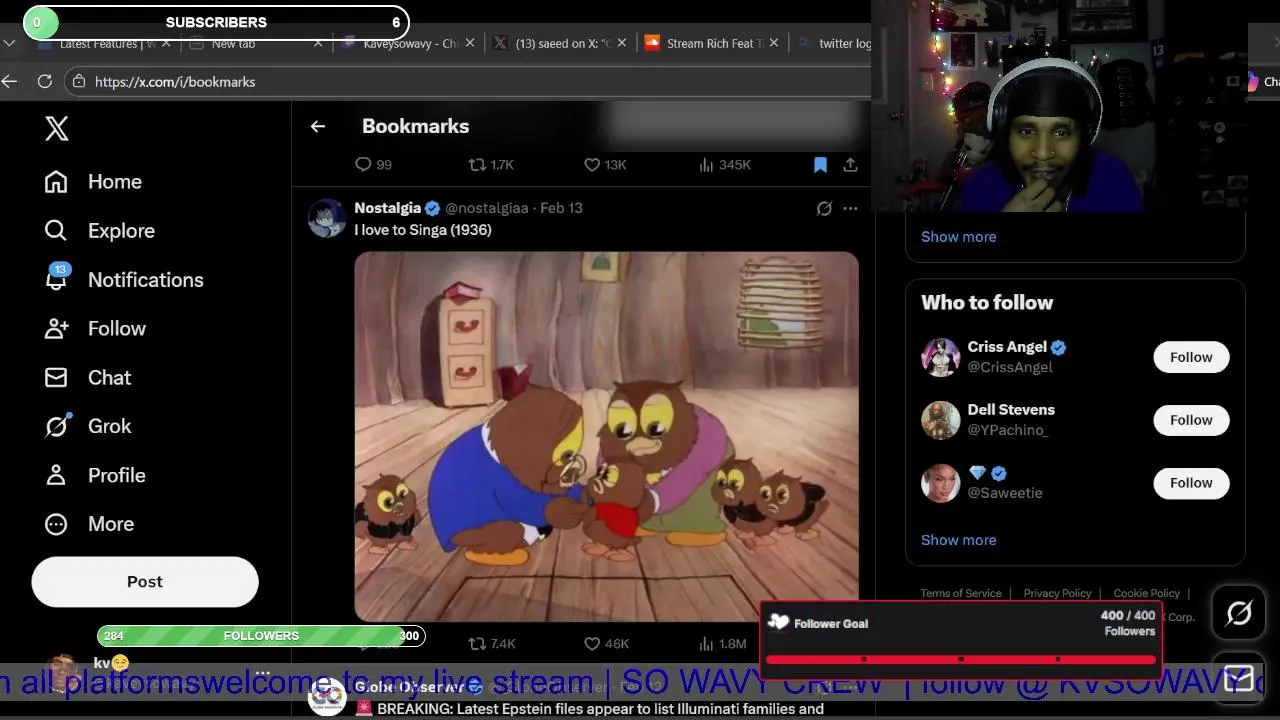Open @nostalgiaa handle link

[x=486, y=208]
